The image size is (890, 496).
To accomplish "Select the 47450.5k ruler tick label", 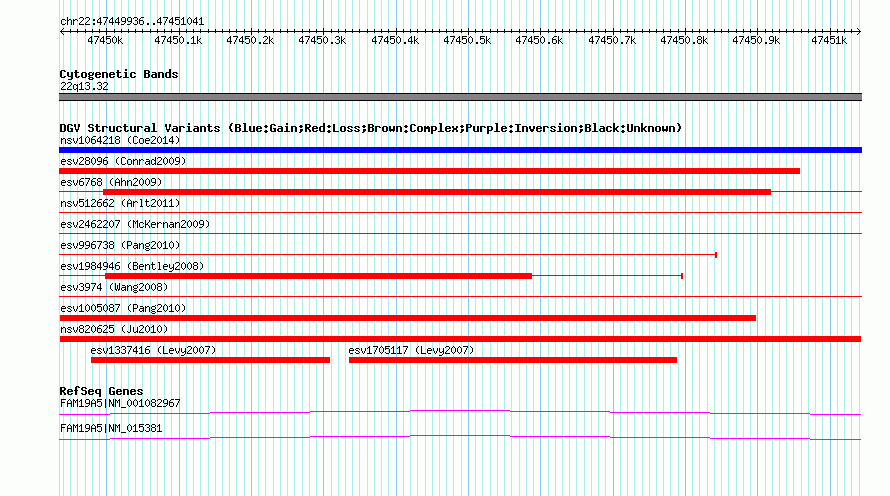I will 467,40.
